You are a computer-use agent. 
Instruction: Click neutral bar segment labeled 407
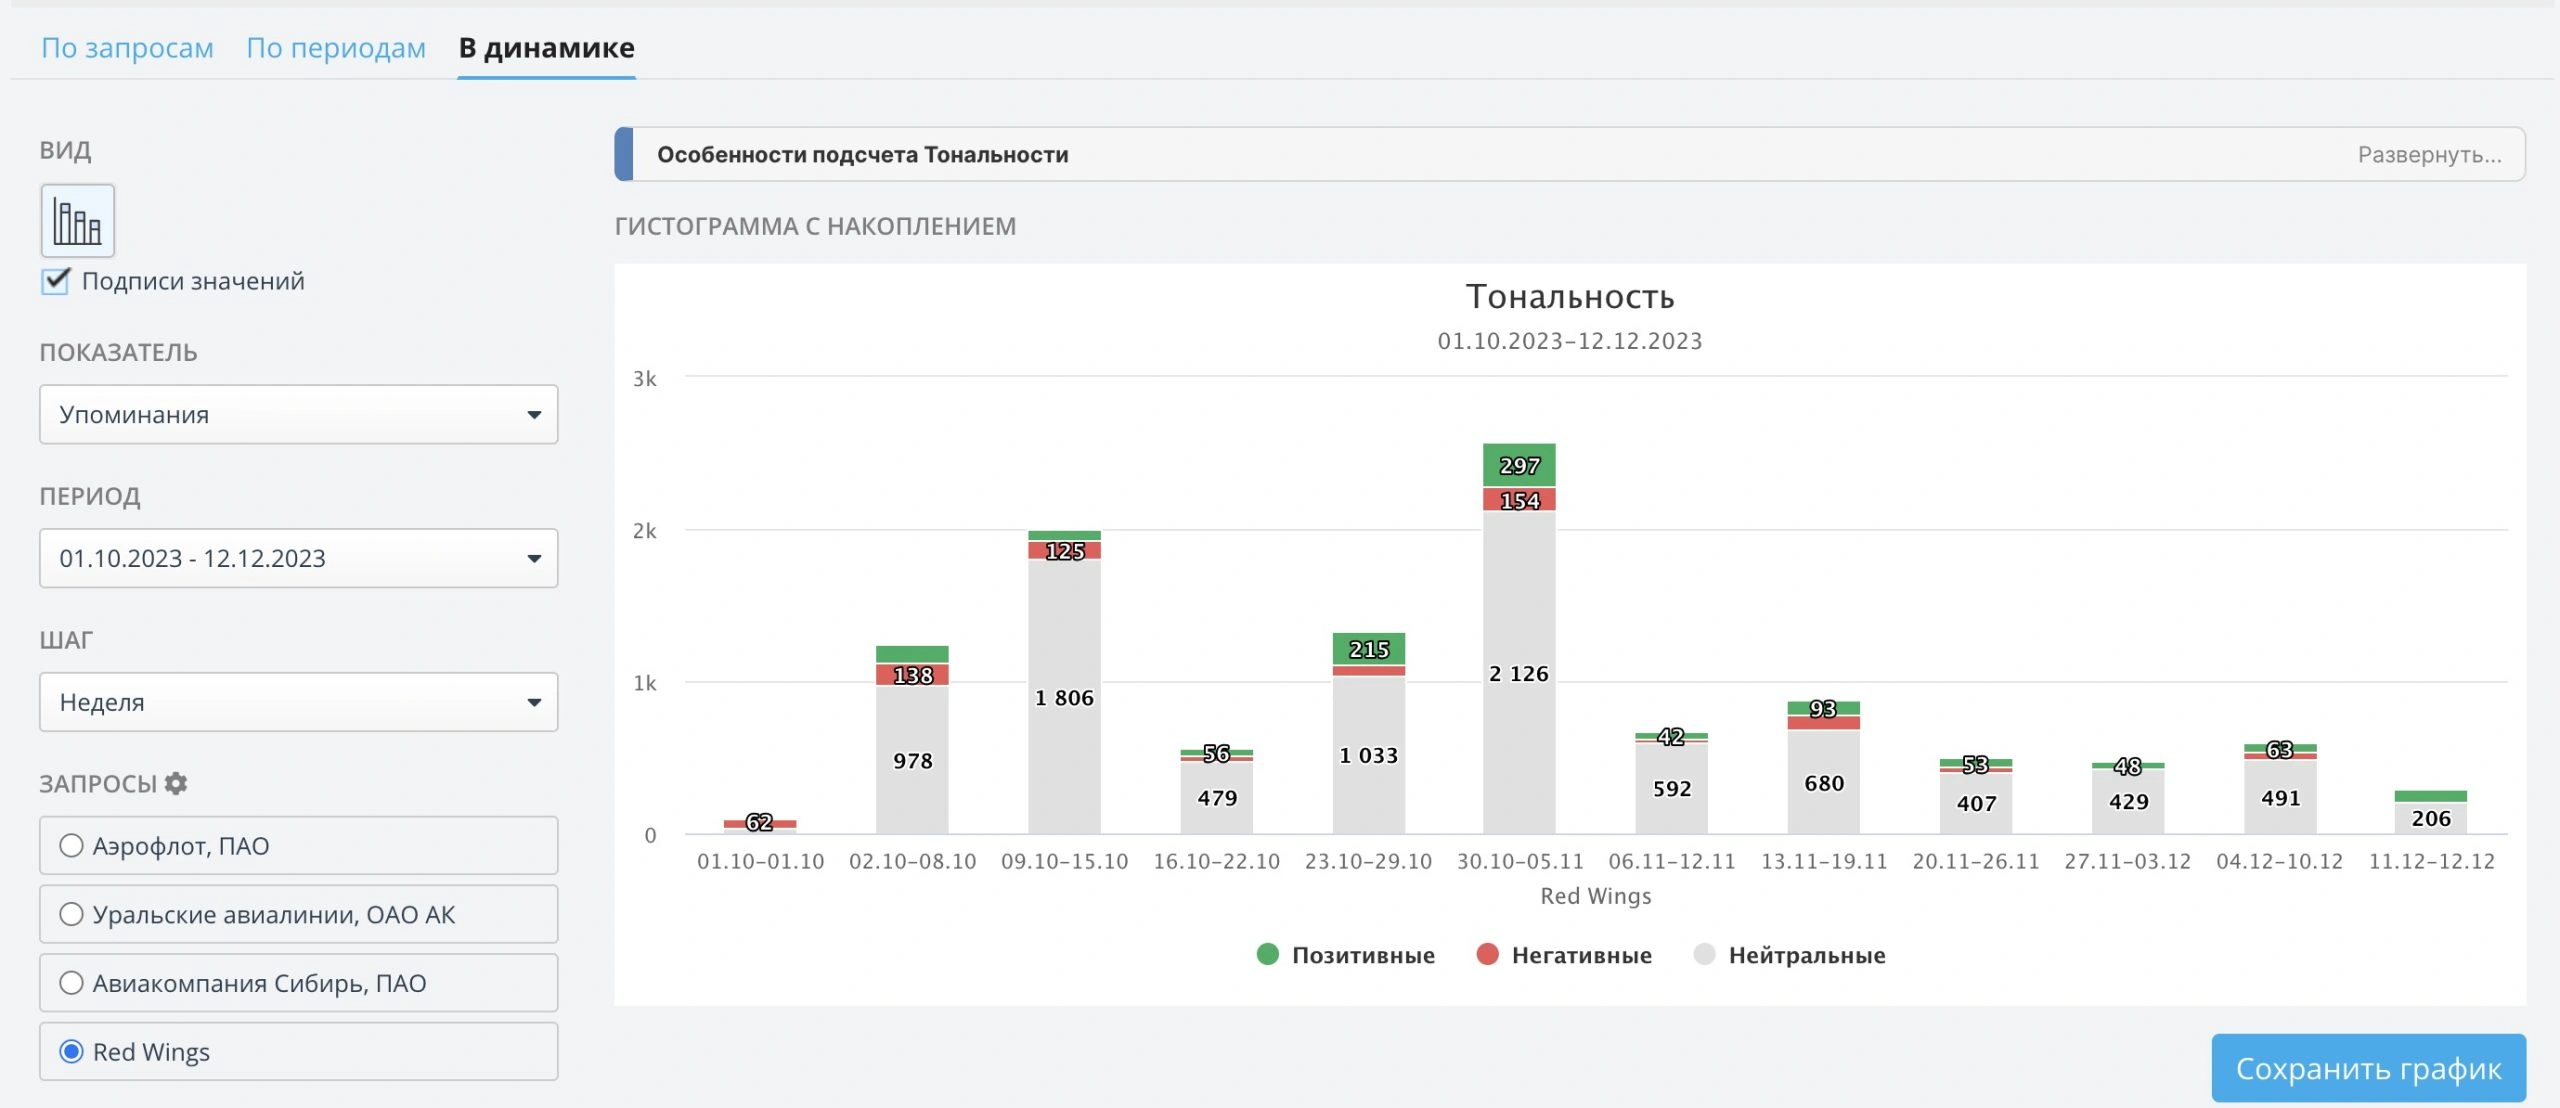(x=1975, y=803)
